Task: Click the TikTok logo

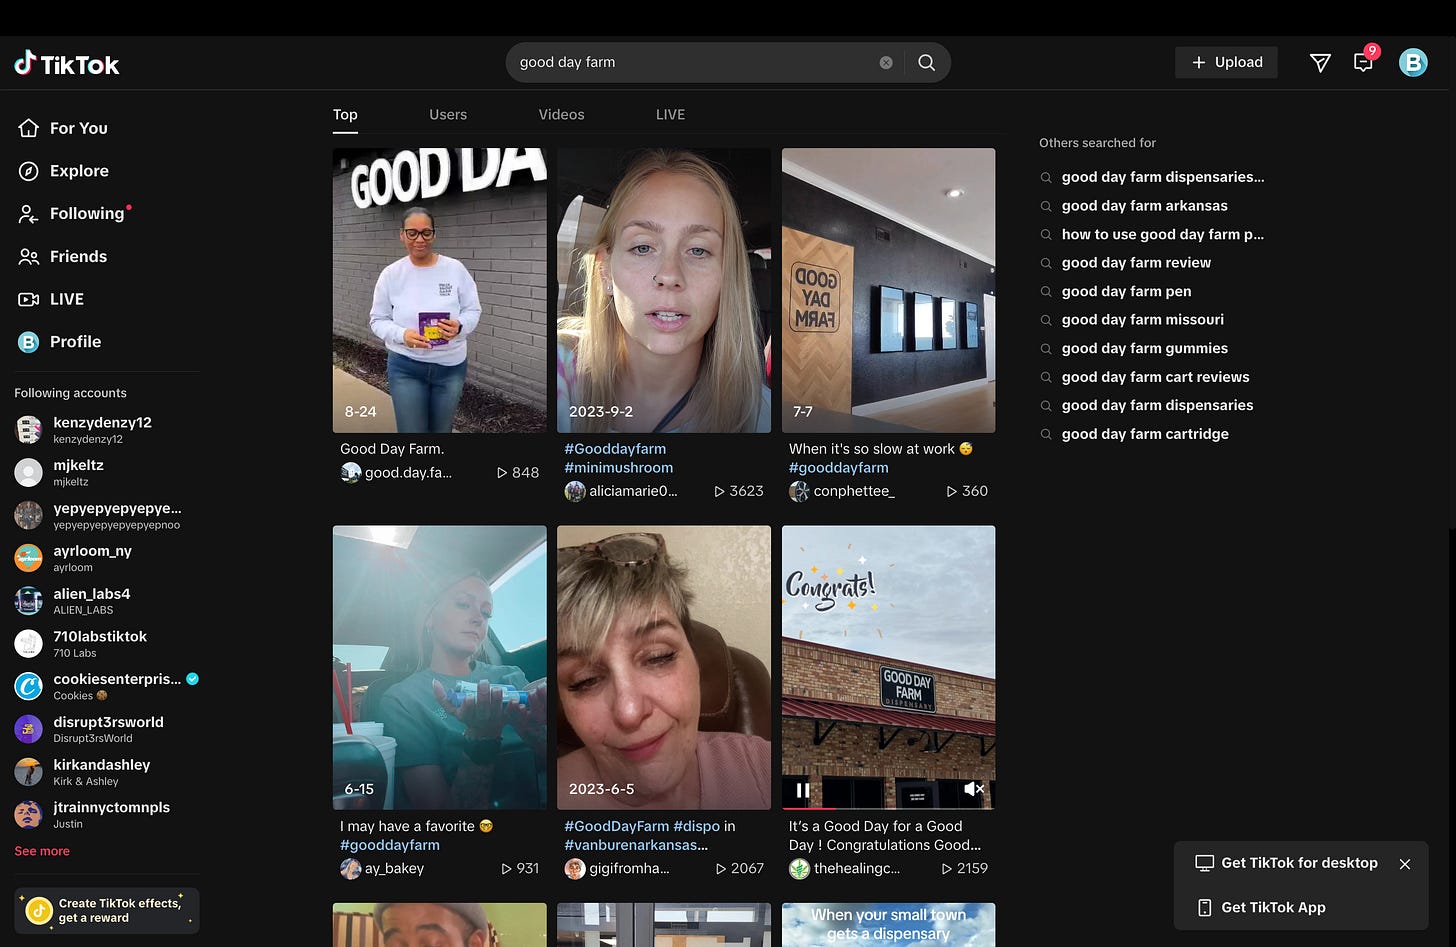Action: pyautogui.click(x=66, y=64)
